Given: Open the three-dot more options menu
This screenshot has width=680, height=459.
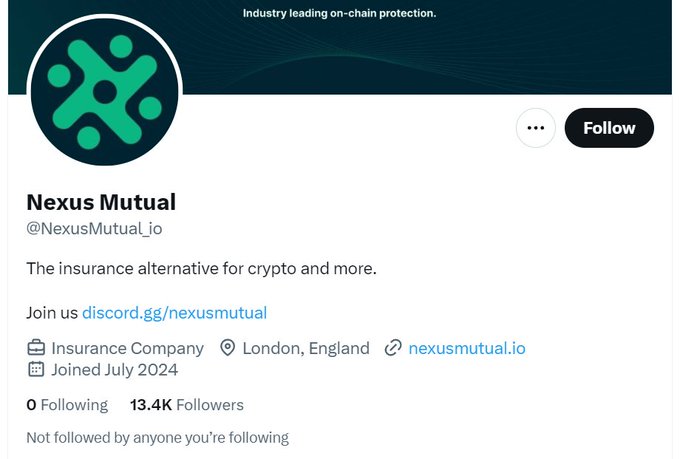Looking at the screenshot, I should tap(535, 128).
